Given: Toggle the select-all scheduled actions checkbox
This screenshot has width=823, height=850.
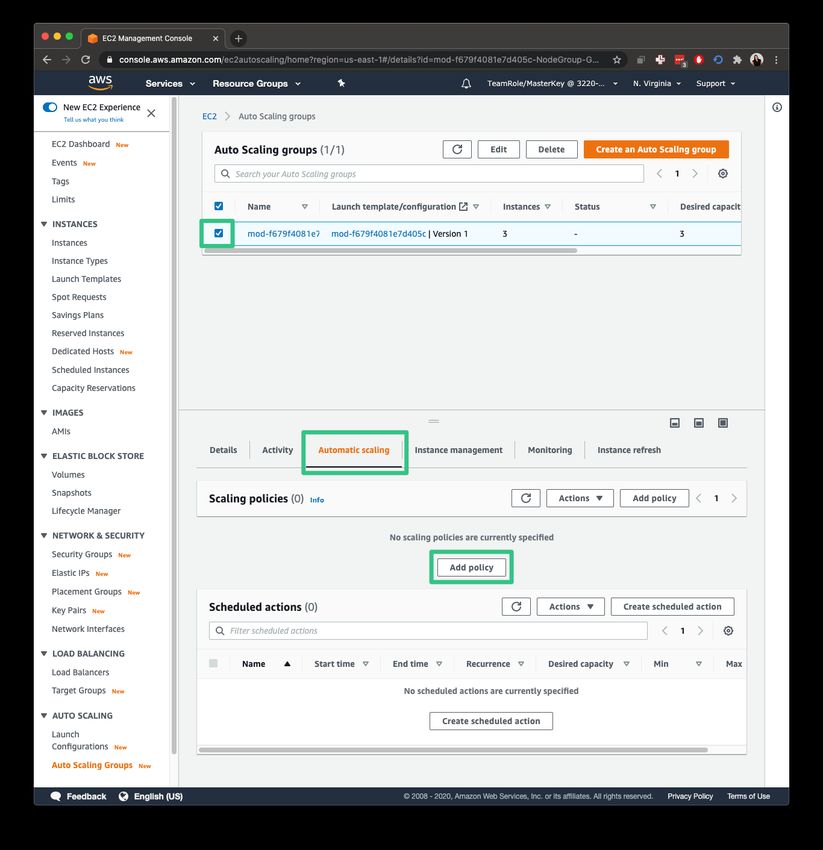Looking at the screenshot, I should (x=213, y=663).
